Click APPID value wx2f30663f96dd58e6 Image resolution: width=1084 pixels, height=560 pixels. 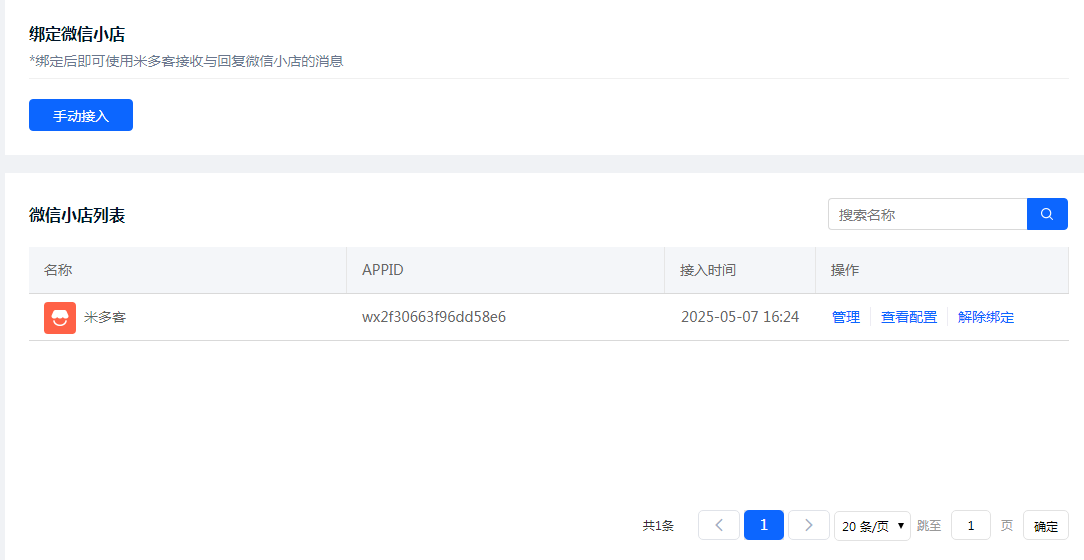pos(433,317)
